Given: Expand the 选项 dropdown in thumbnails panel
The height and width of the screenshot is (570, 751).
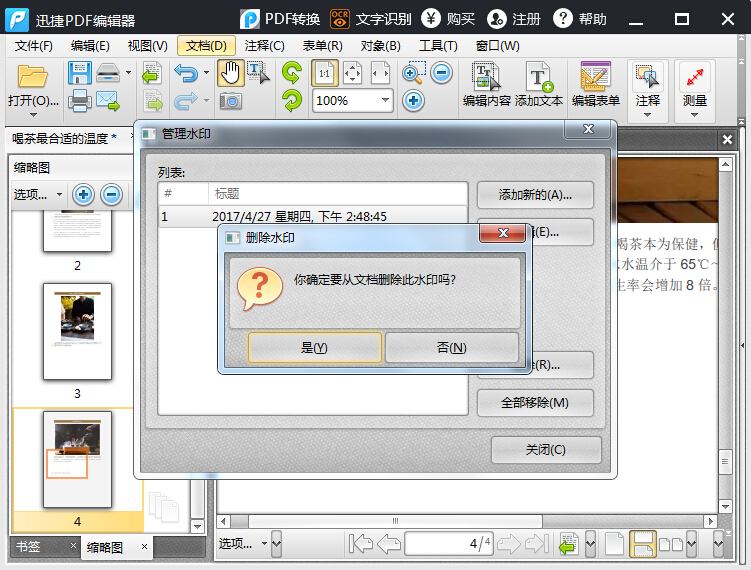Looking at the screenshot, I should [39, 195].
